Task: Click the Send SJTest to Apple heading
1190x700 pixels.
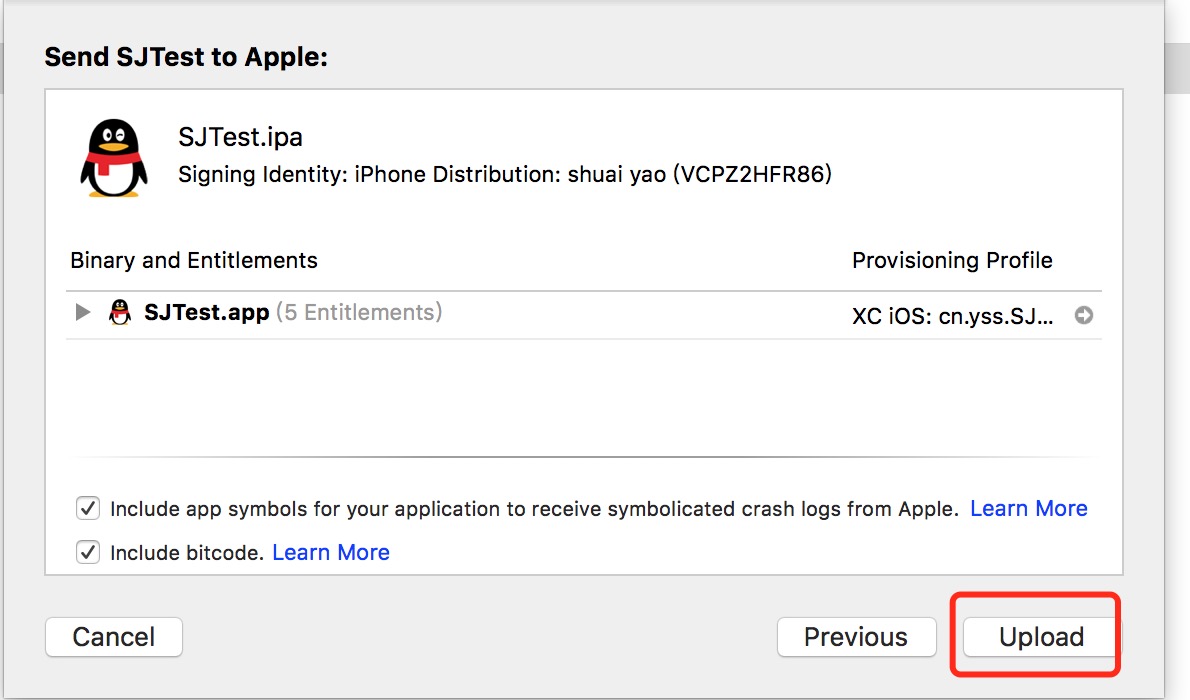Action: click(x=186, y=57)
